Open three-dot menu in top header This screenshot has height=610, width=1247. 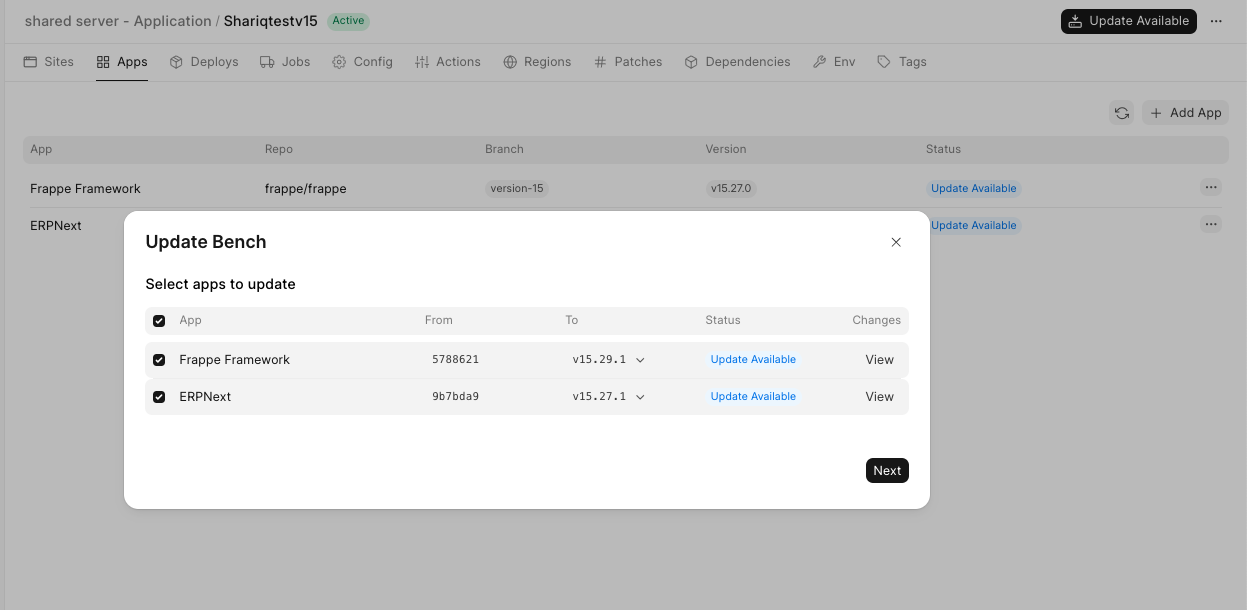point(1216,21)
